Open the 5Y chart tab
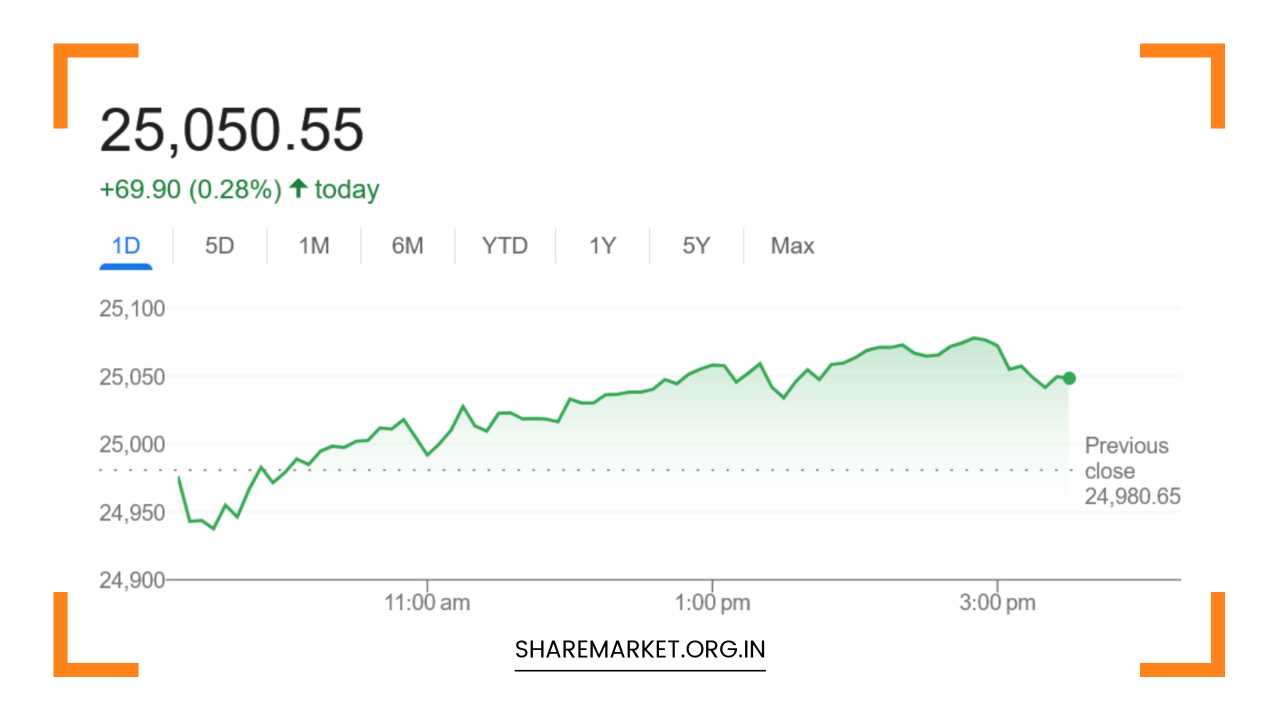 [696, 246]
